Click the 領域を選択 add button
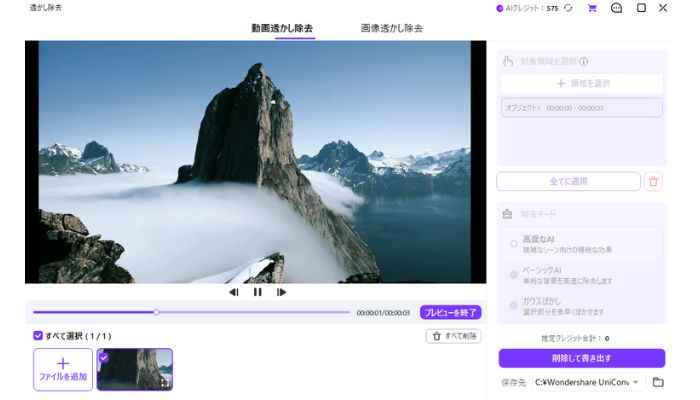Viewport: 700px width, 400px height. click(582, 83)
